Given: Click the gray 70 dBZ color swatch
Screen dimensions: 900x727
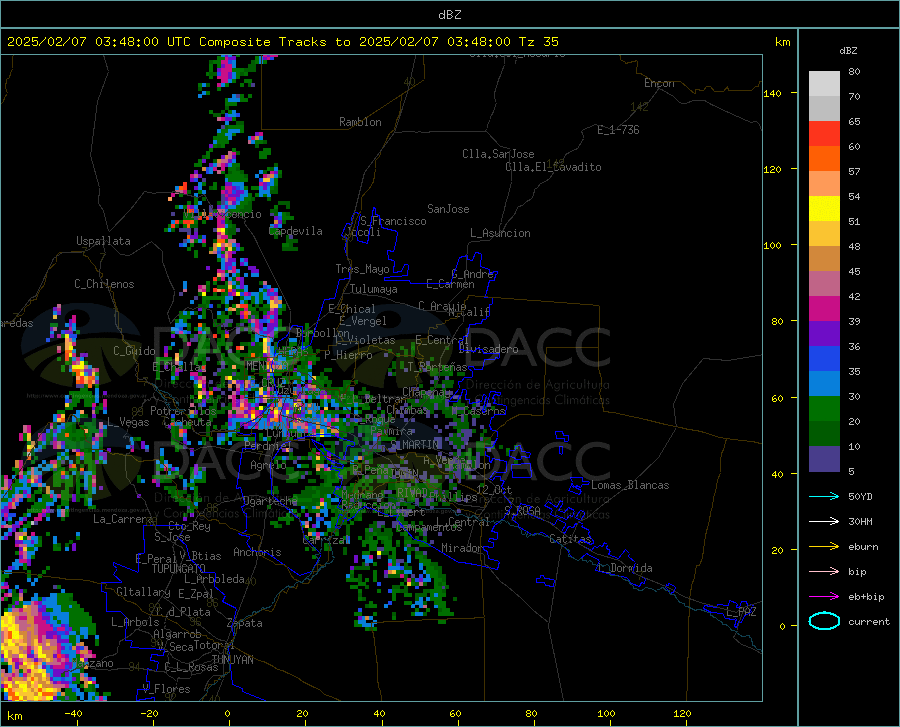Looking at the screenshot, I should 824,108.
